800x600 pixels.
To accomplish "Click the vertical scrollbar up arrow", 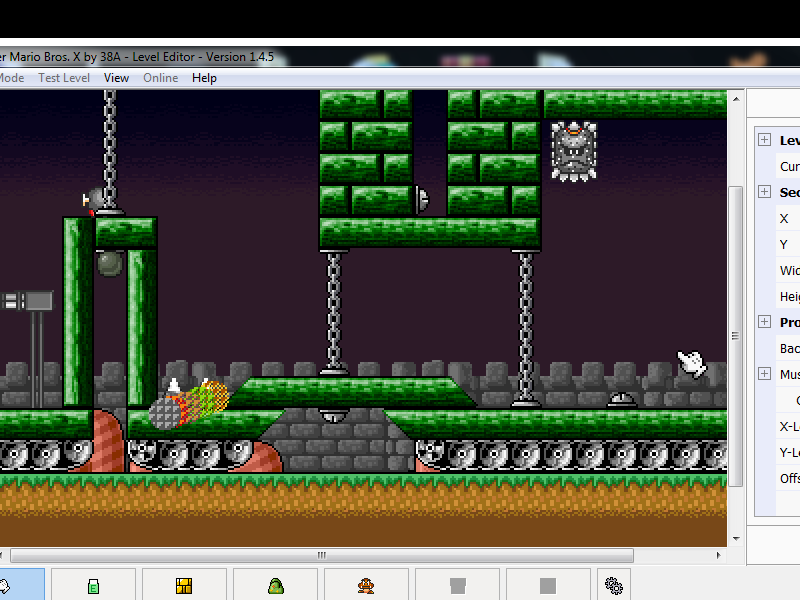I will pos(736,99).
